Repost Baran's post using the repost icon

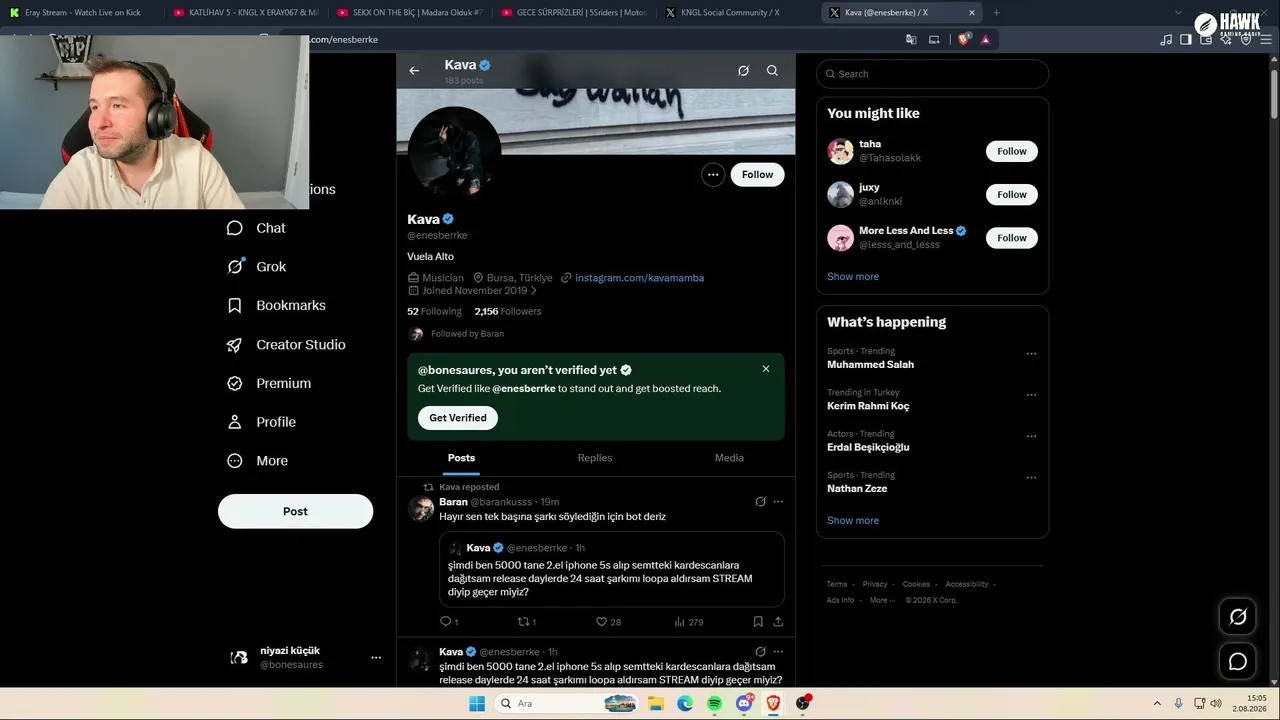522,622
